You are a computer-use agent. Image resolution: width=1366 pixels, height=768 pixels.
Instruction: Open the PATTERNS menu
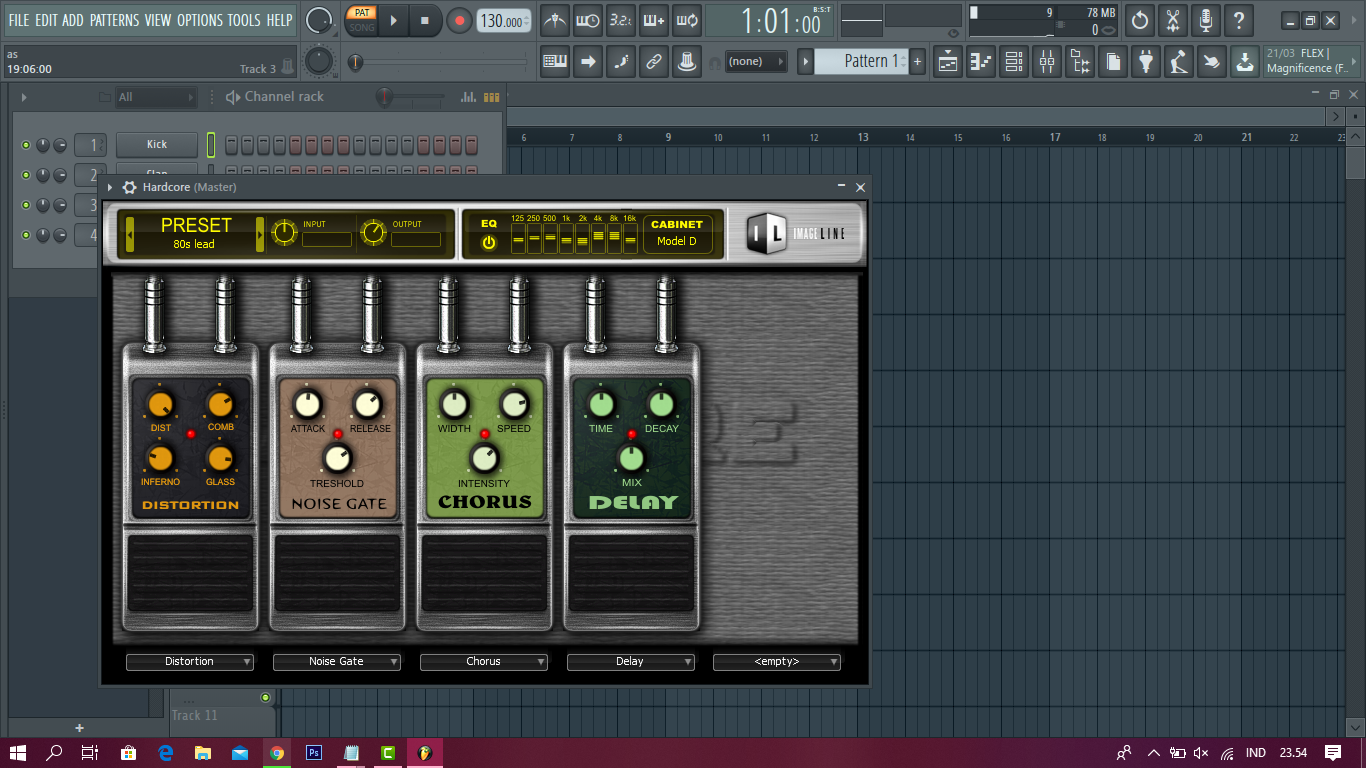pyautogui.click(x=114, y=20)
